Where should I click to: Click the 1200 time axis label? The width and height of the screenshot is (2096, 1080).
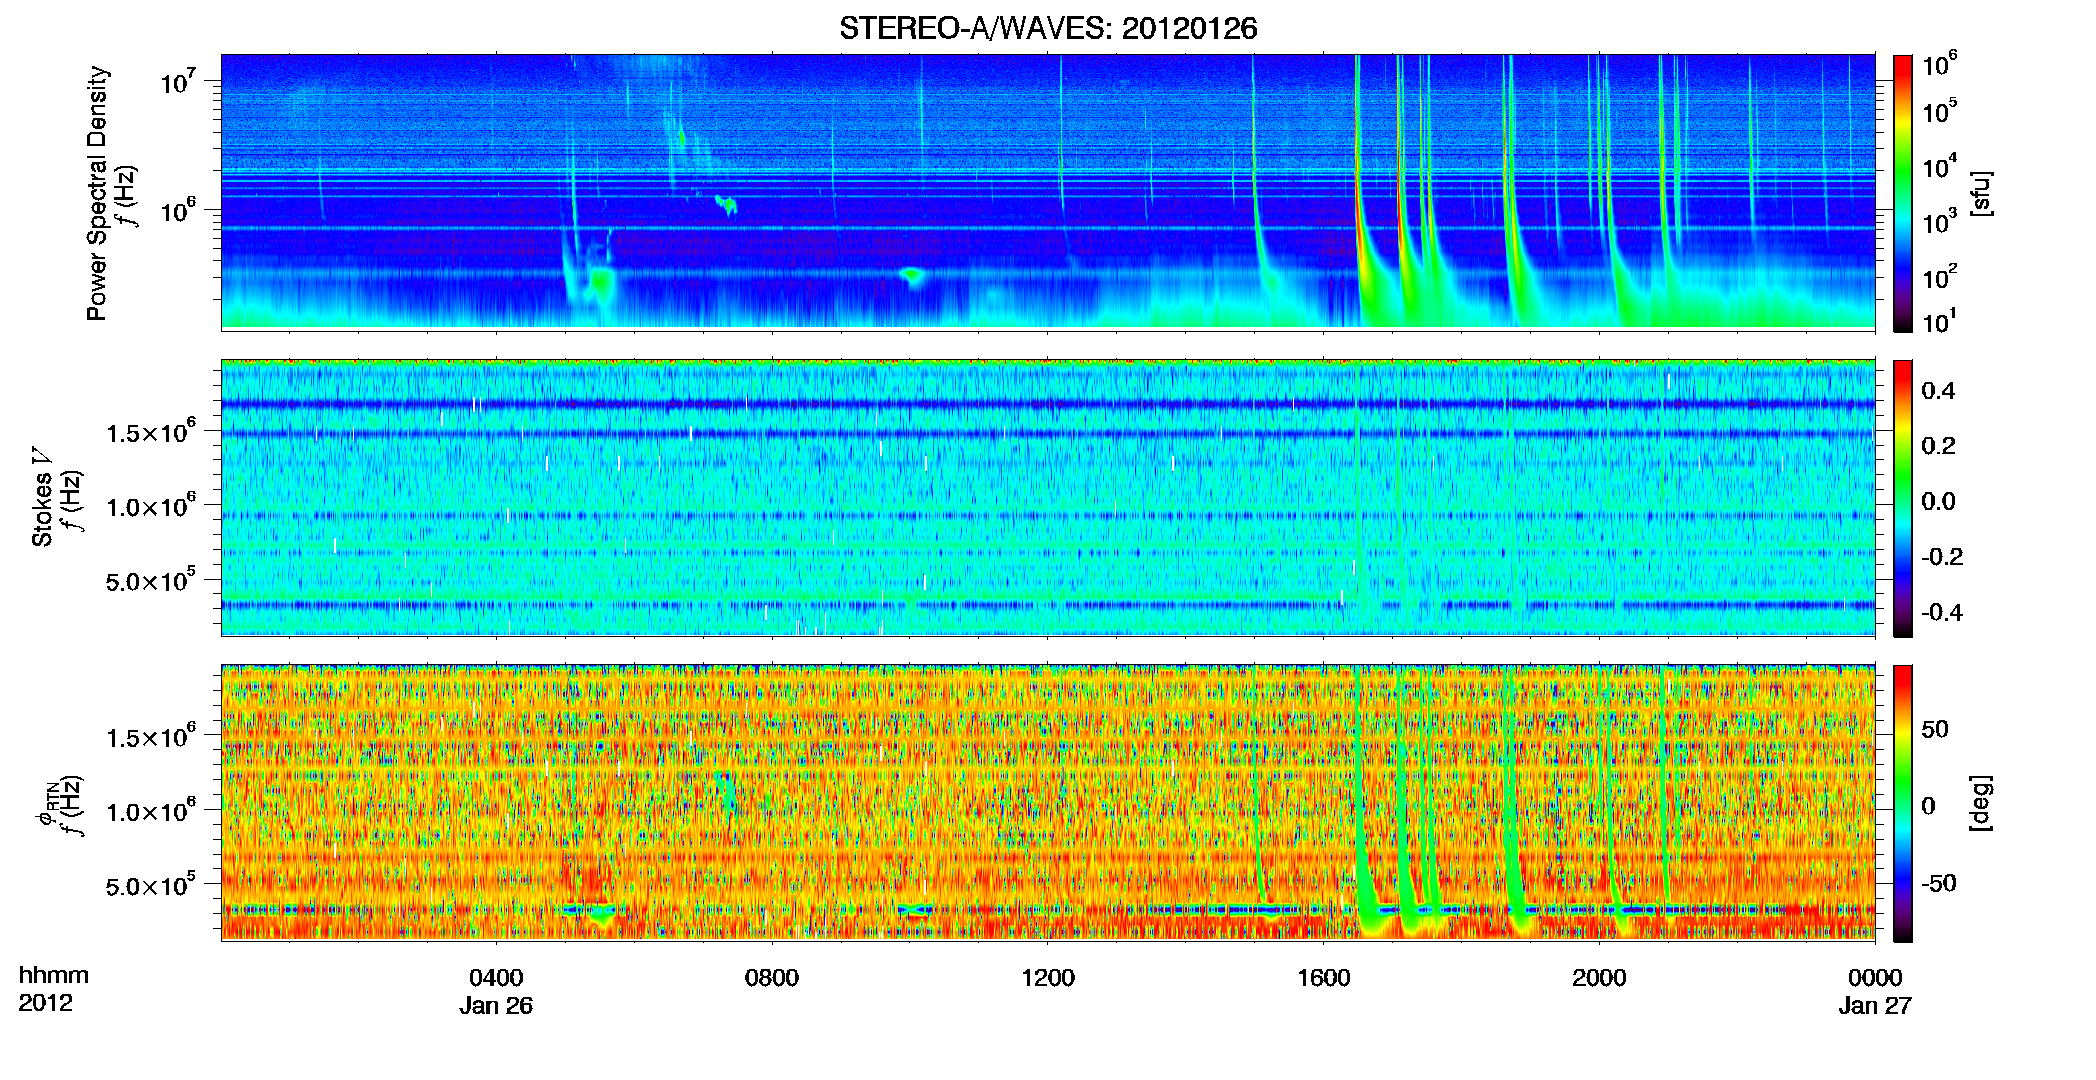1048,977
